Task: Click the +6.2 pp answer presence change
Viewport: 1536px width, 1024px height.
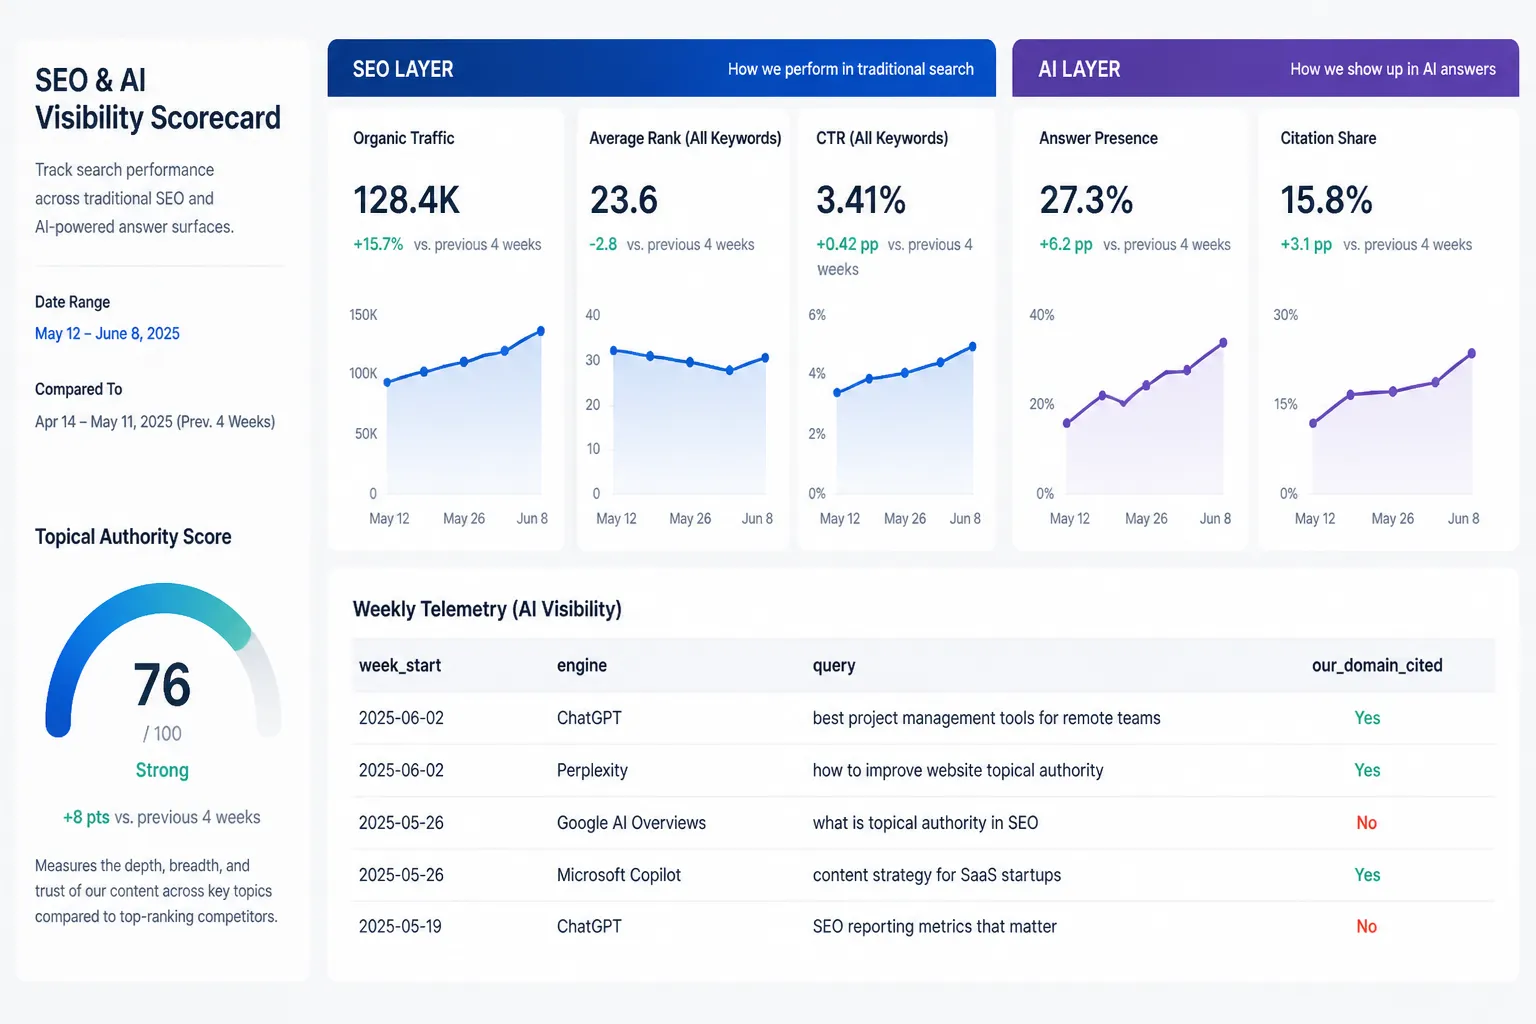Action: [x=1066, y=244]
